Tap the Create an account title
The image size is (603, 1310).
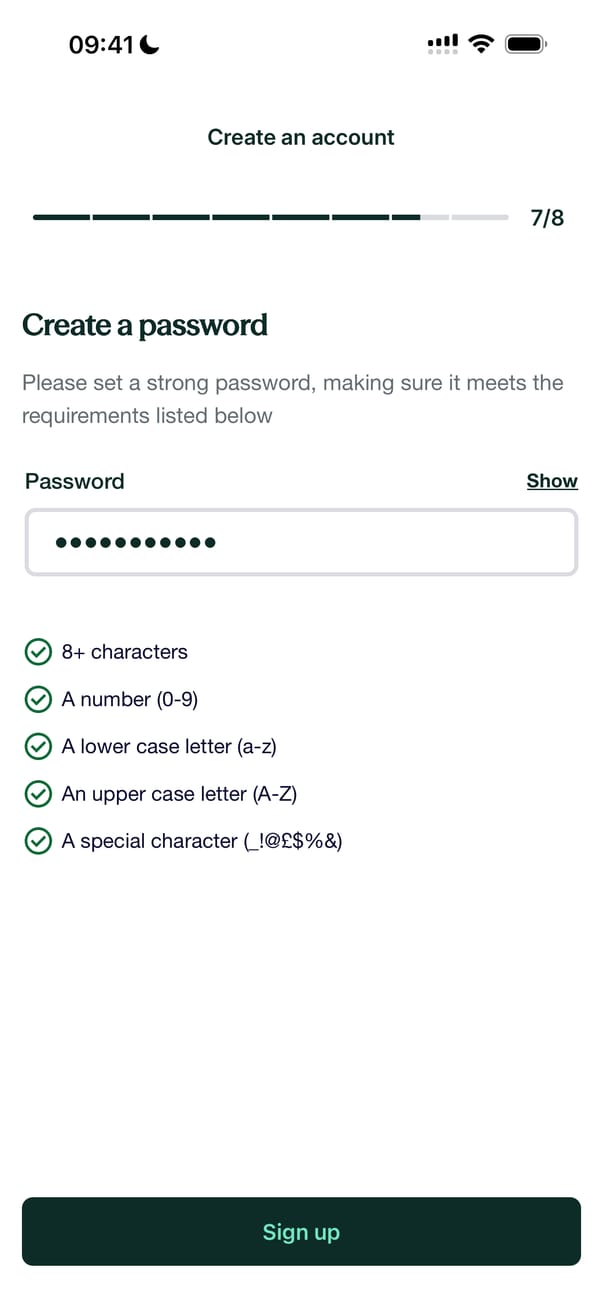click(x=301, y=138)
